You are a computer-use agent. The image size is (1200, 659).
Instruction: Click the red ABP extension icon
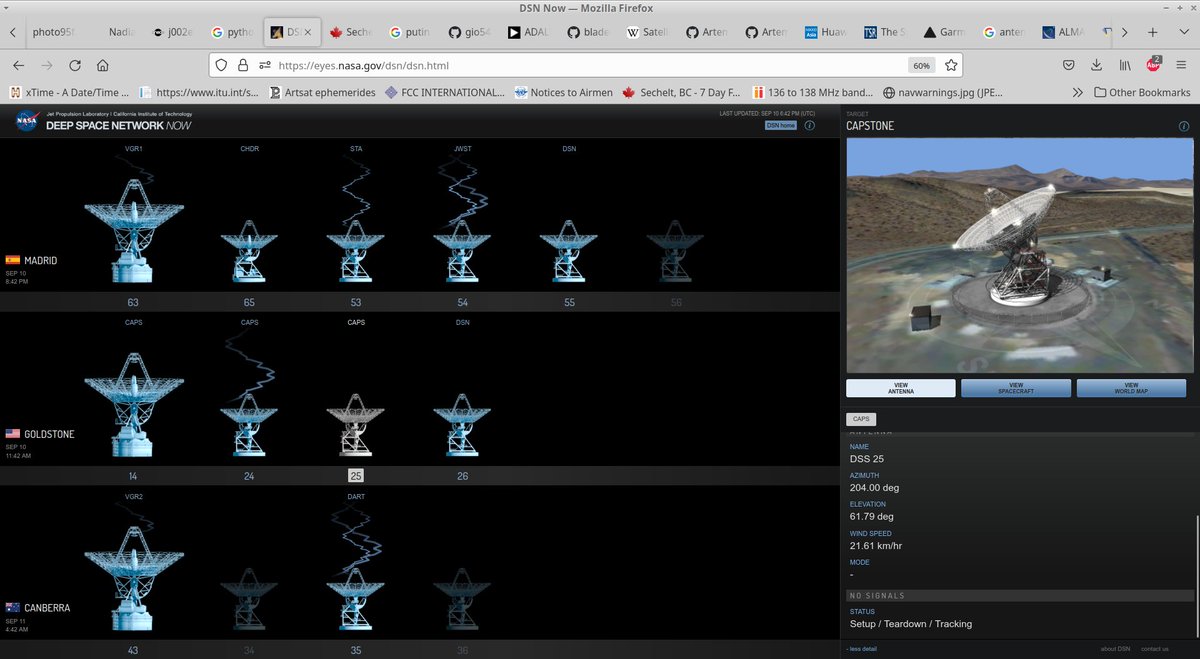1153,65
